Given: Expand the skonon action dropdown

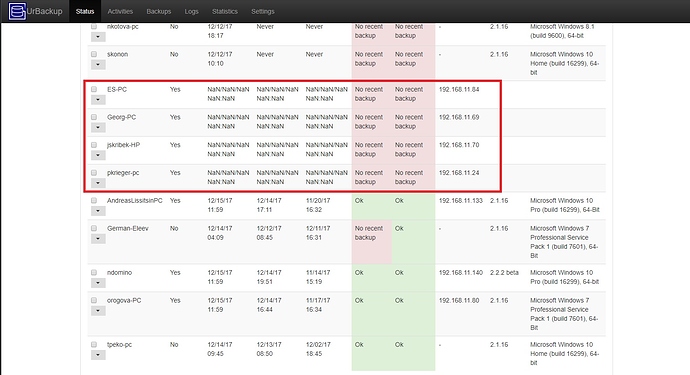Looking at the screenshot, I should coord(98,65).
